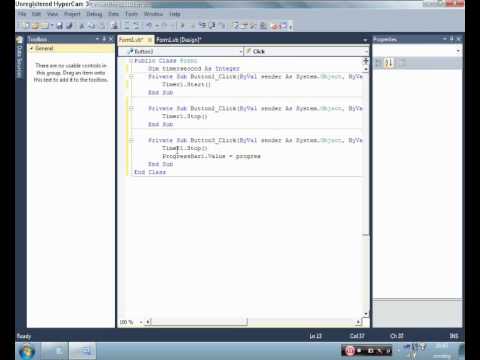Click the Paste toolbar icon
This screenshot has width=480, height=360.
click(102, 25)
